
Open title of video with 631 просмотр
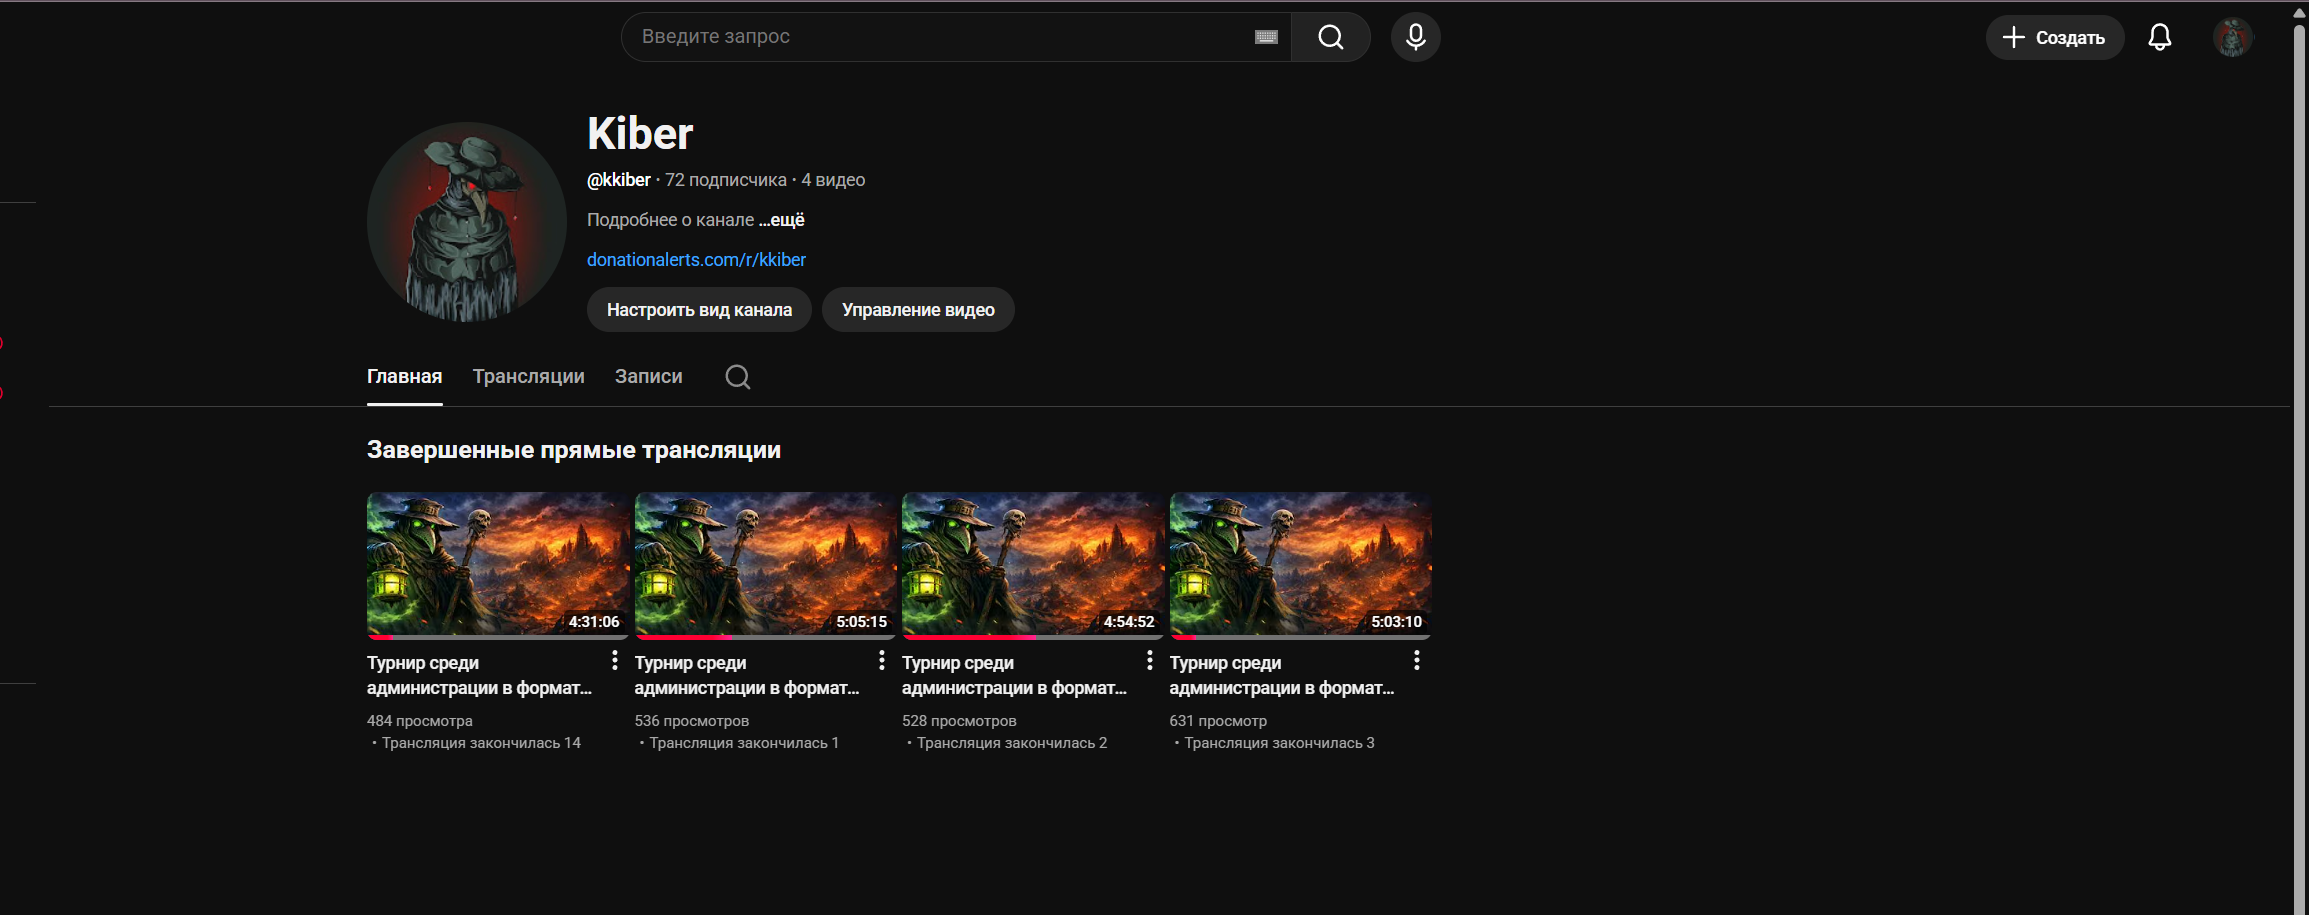[x=1281, y=675]
